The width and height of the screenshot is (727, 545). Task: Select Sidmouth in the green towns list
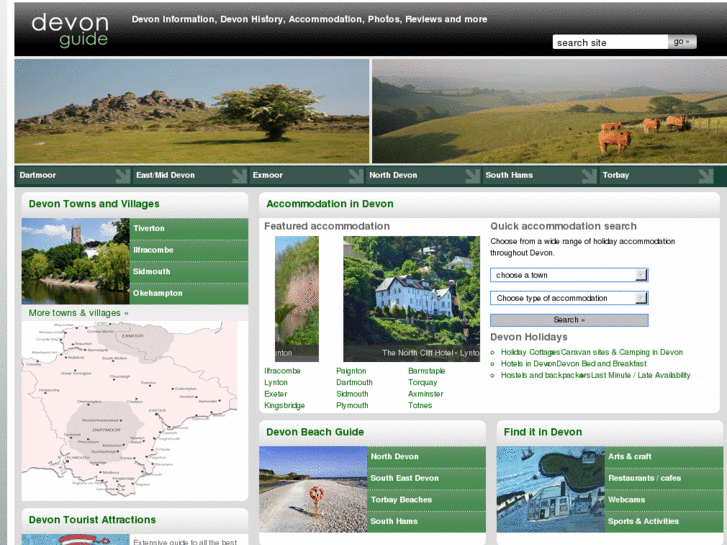(x=189, y=272)
